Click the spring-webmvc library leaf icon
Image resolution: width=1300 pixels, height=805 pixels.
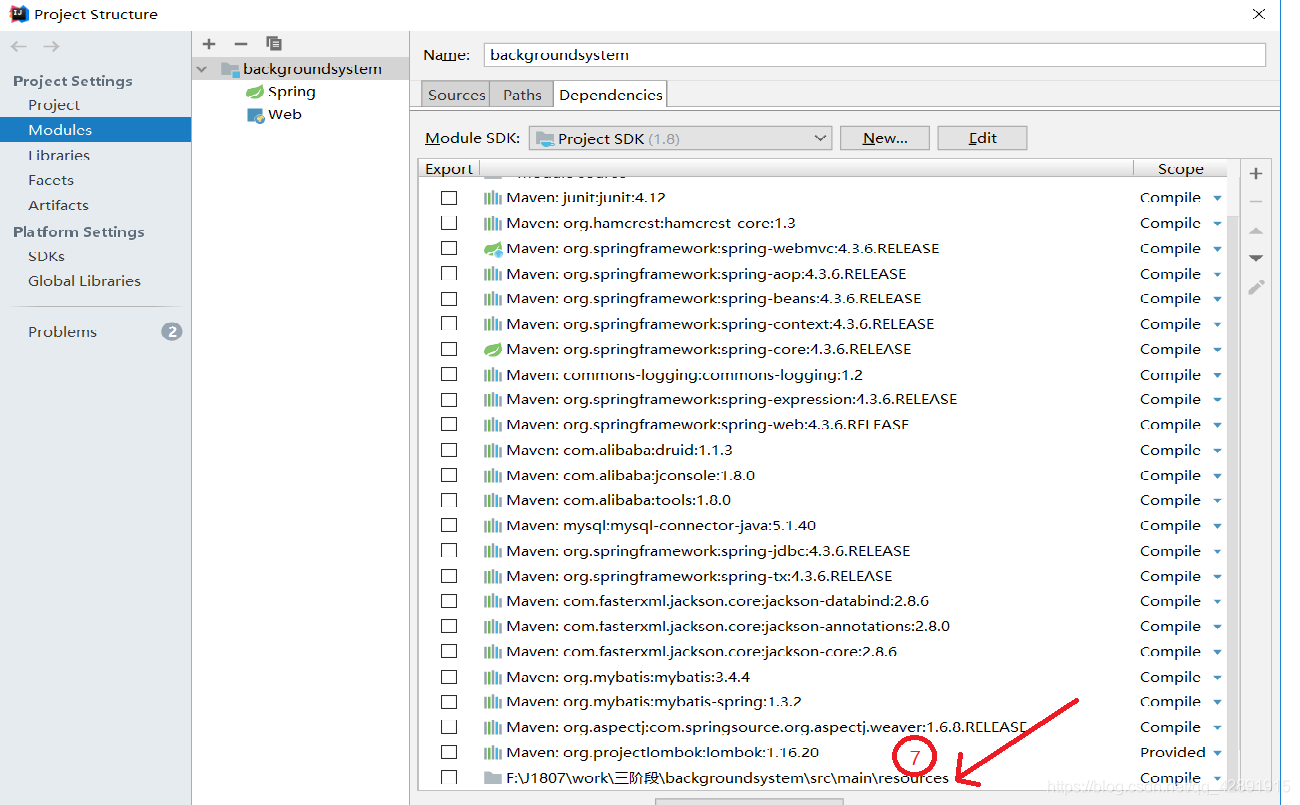click(493, 249)
